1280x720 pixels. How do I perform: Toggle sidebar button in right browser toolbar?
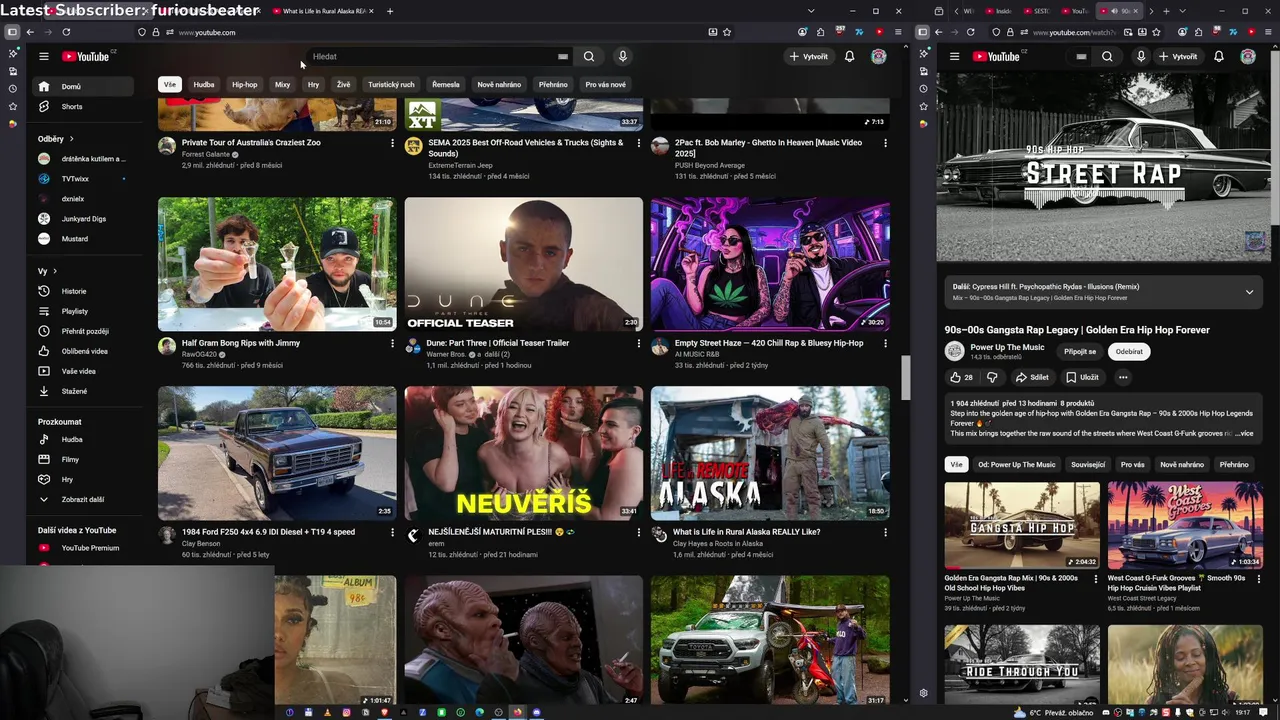[x=922, y=32]
